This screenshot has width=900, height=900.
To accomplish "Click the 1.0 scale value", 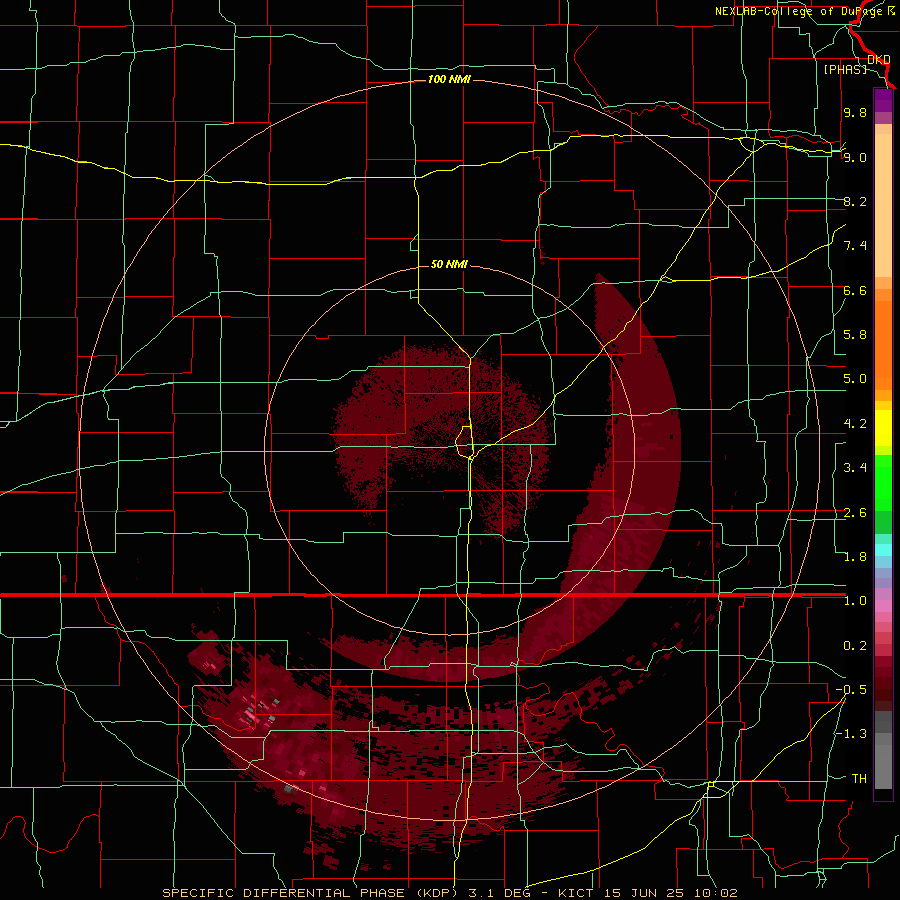I will coord(855,601).
